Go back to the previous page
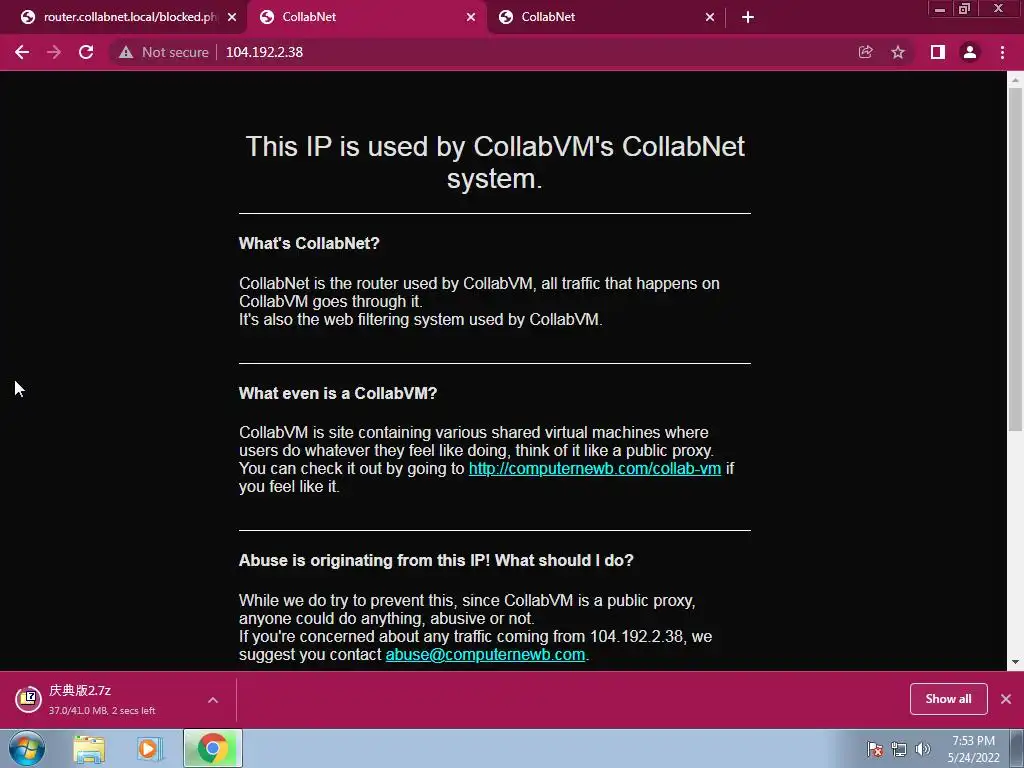The height and width of the screenshot is (768, 1024). 22,52
